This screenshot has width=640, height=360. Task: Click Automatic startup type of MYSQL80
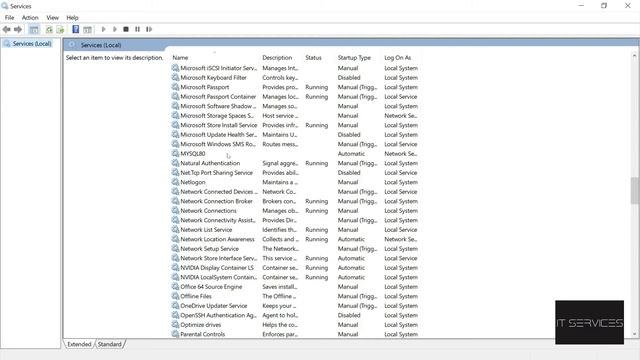(x=351, y=153)
